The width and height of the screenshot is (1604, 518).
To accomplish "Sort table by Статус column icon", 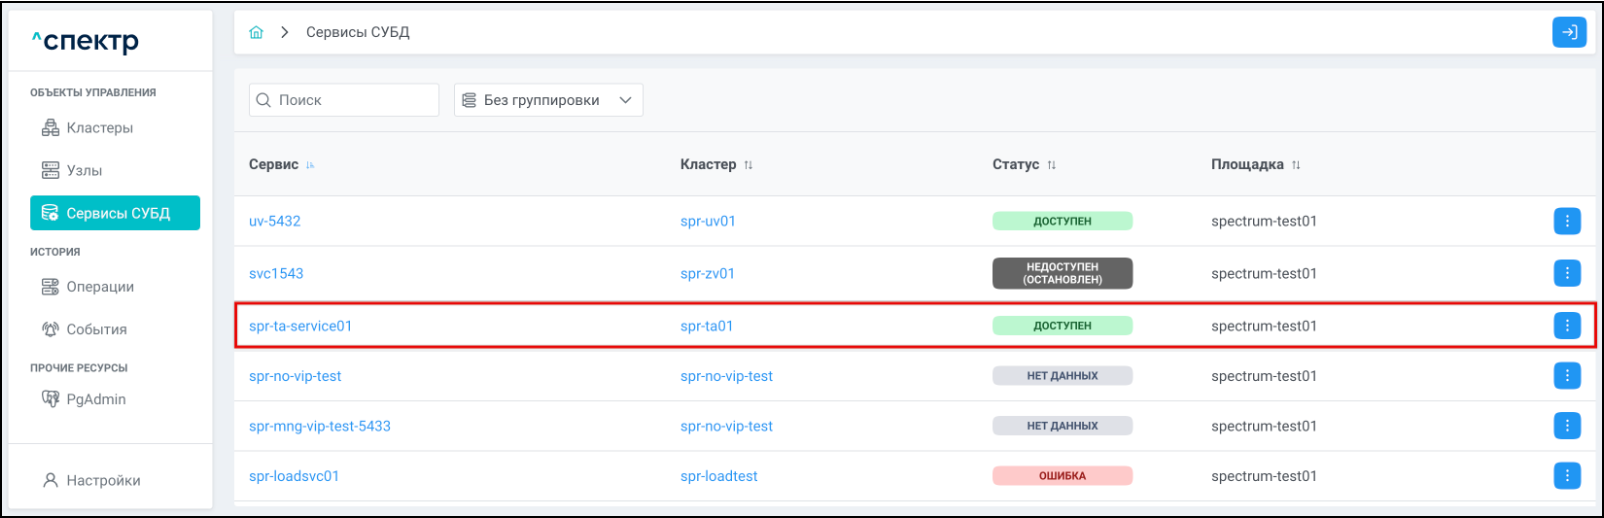I will [1051, 165].
